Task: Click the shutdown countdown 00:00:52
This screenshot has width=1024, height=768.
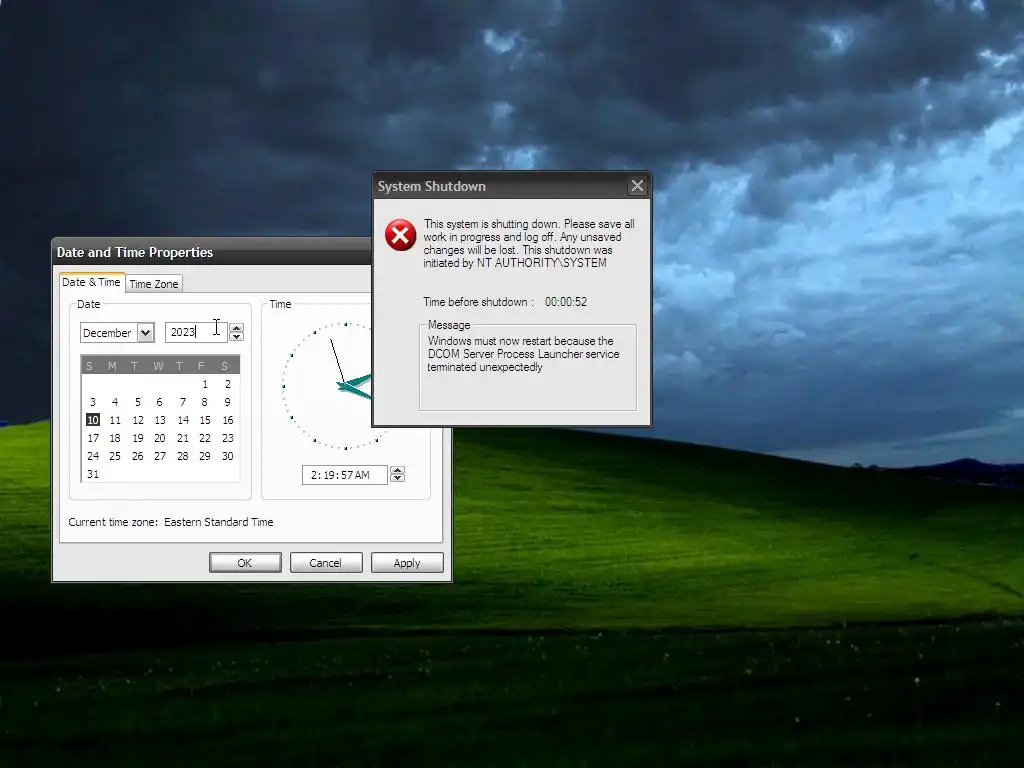Action: (566, 302)
